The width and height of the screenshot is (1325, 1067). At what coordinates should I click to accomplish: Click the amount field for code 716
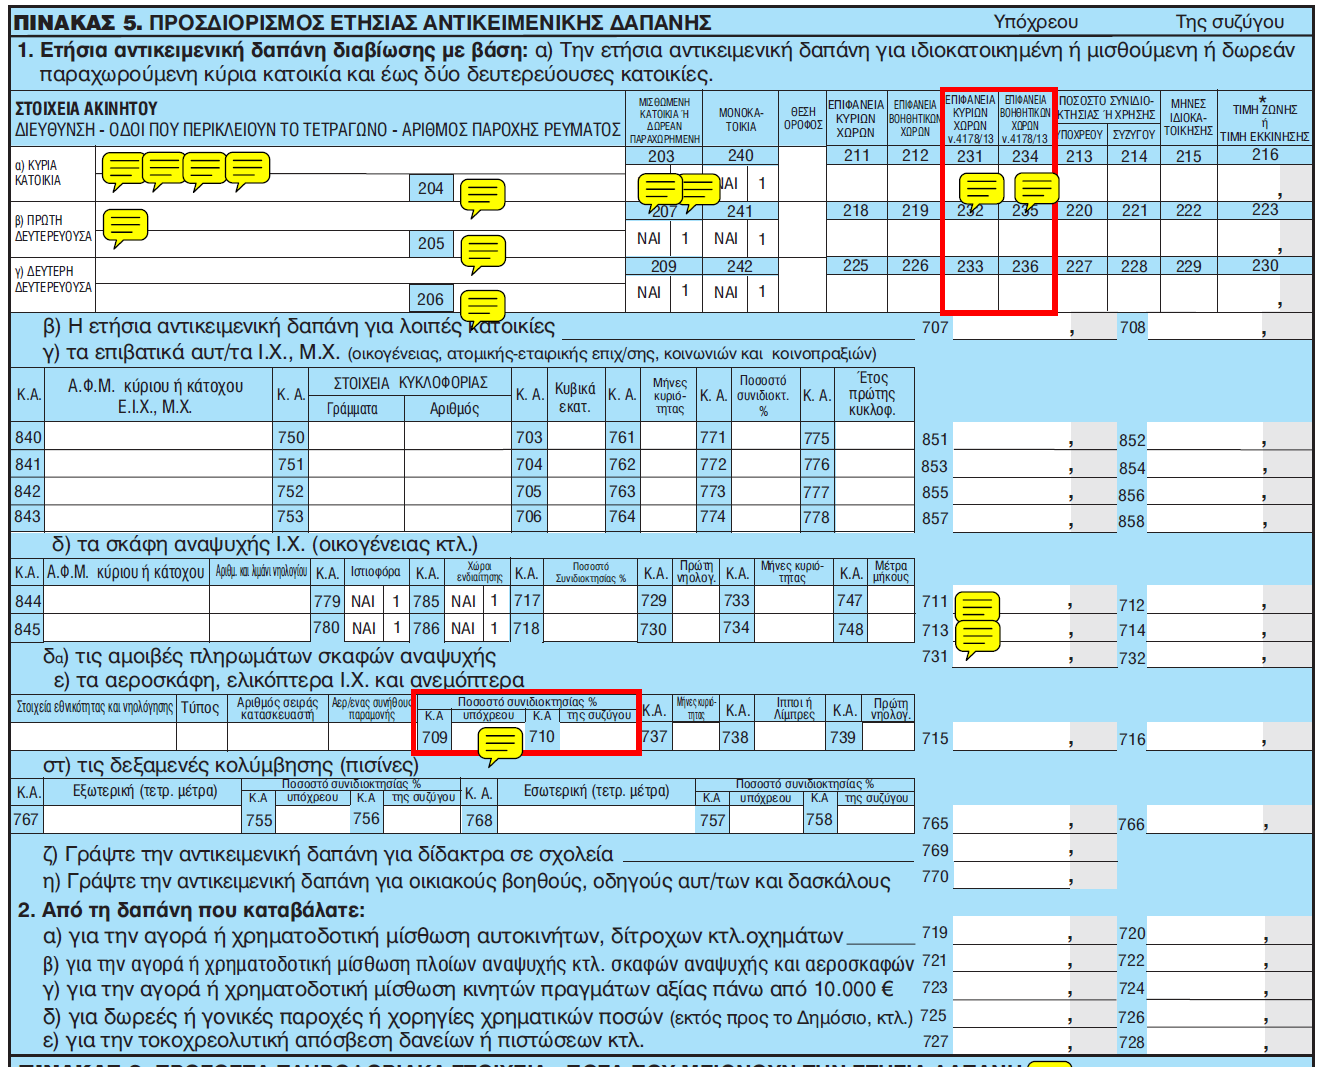1229,739
